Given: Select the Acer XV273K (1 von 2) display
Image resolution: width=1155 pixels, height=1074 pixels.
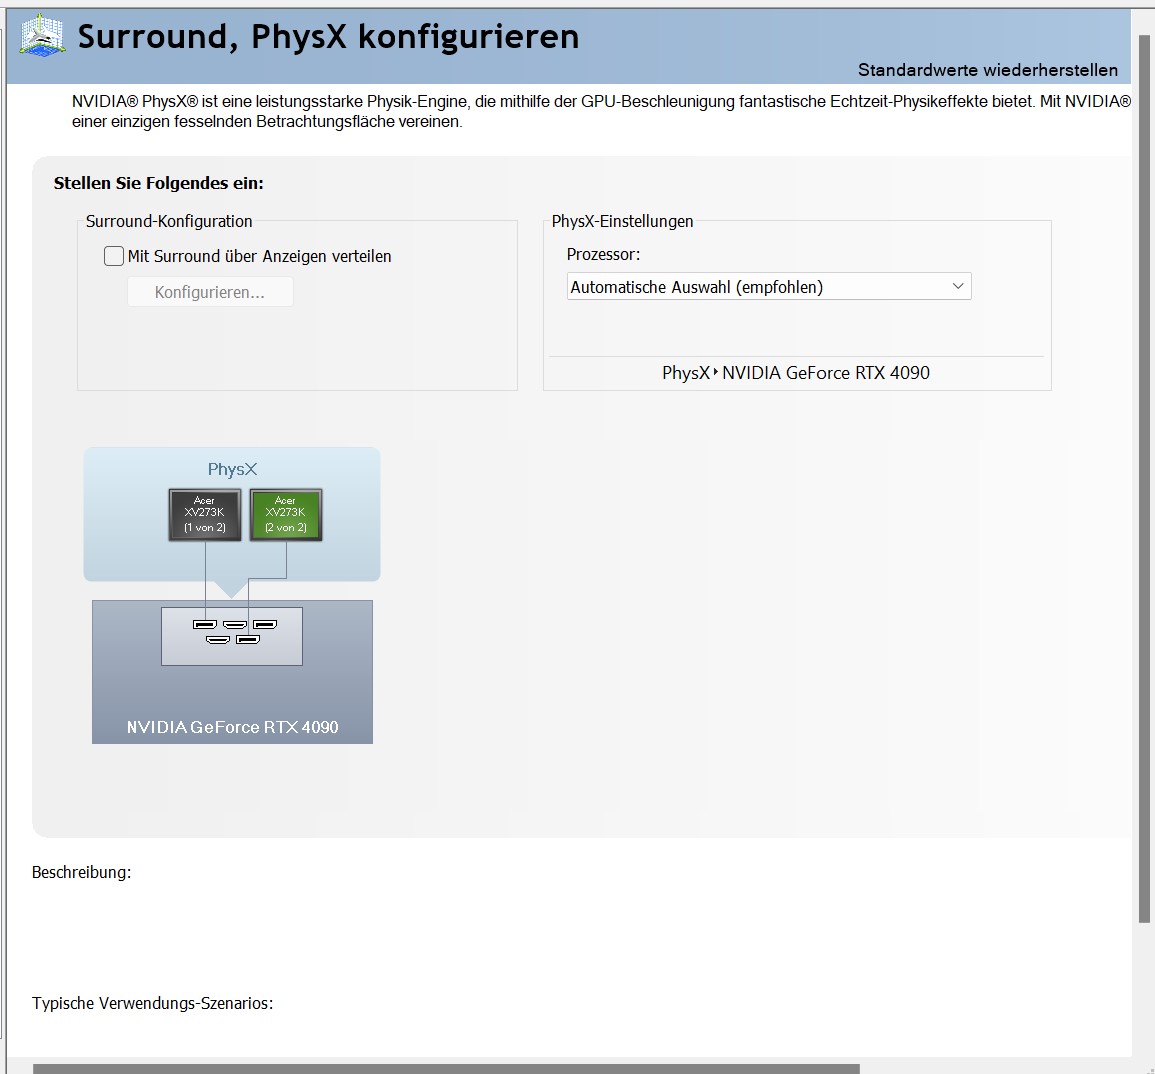Looking at the screenshot, I should pos(205,514).
